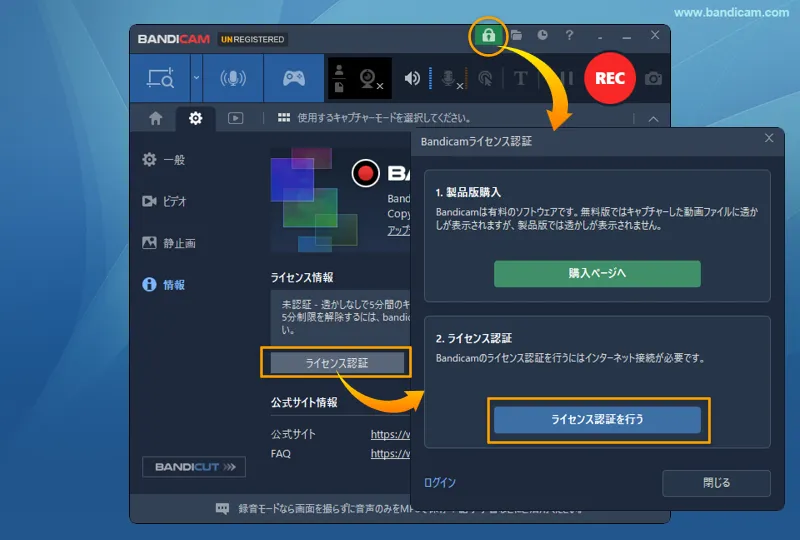This screenshot has height=540, width=800.
Task: Toggle speaker sound icon
Action: click(412, 78)
